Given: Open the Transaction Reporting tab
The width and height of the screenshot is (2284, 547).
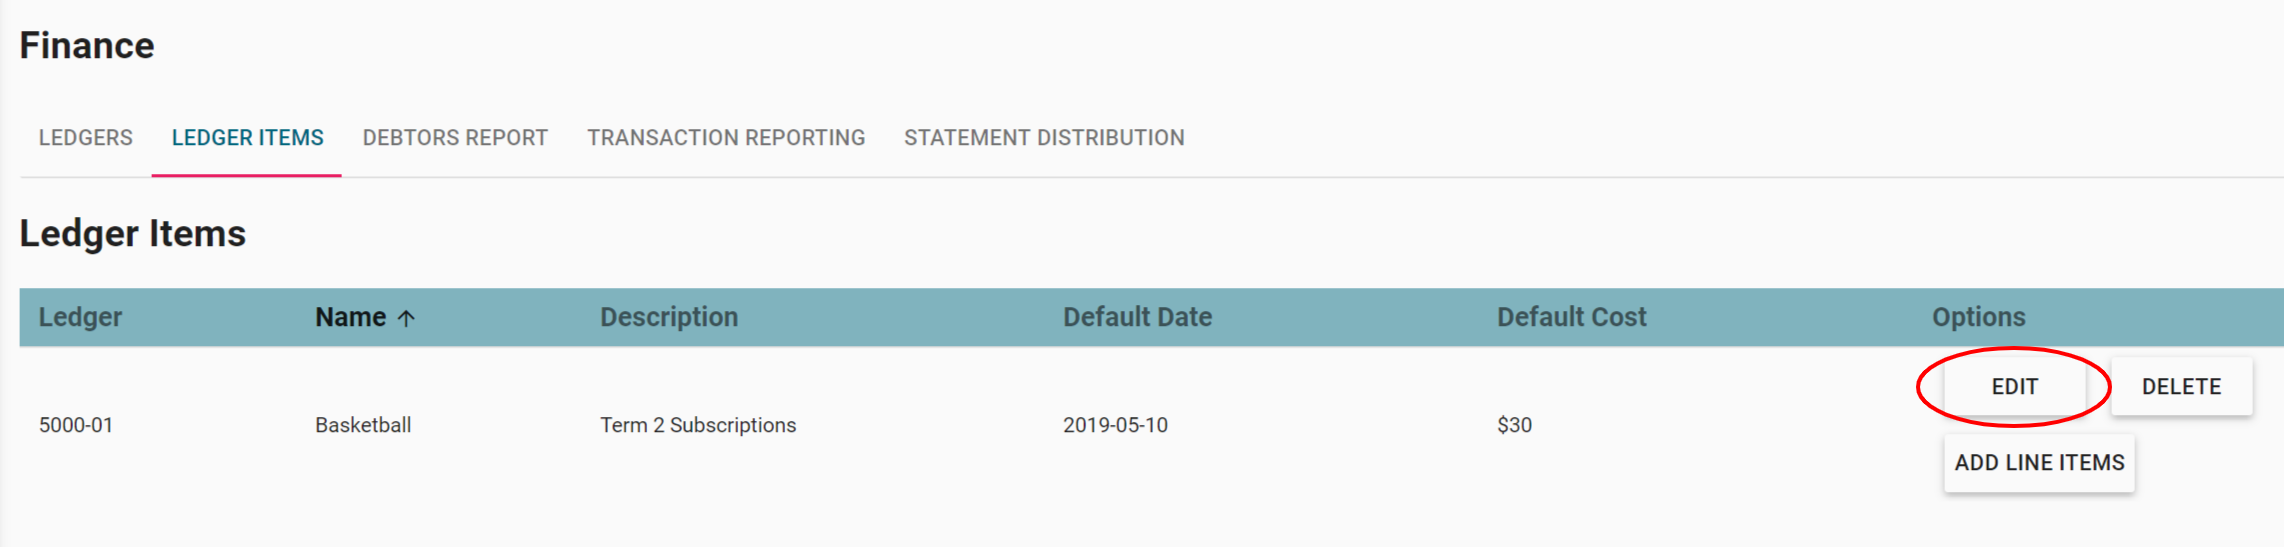Looking at the screenshot, I should click(726, 138).
